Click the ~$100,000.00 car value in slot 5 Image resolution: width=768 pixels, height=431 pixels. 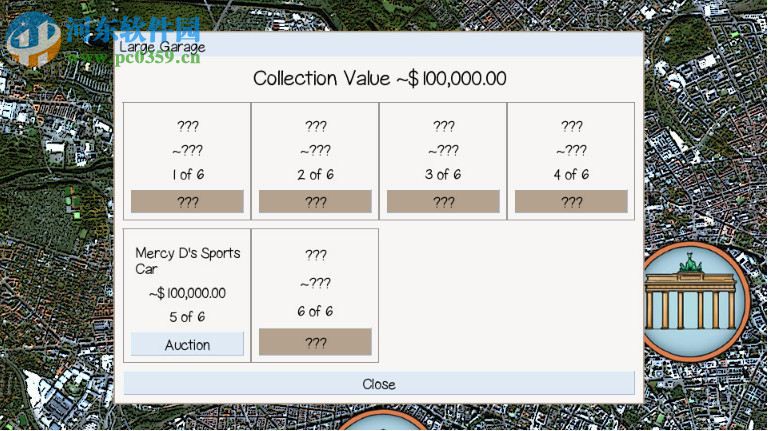[x=187, y=293]
